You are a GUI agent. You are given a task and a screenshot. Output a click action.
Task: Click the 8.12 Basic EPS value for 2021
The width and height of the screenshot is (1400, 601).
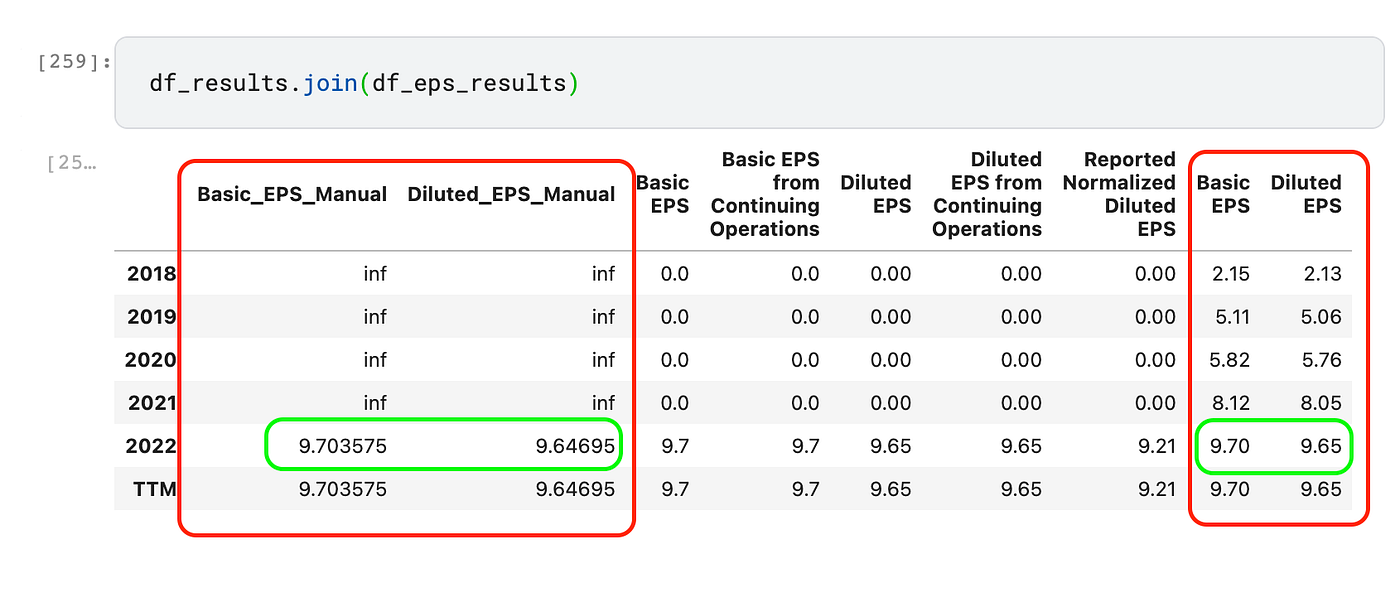coord(1229,402)
